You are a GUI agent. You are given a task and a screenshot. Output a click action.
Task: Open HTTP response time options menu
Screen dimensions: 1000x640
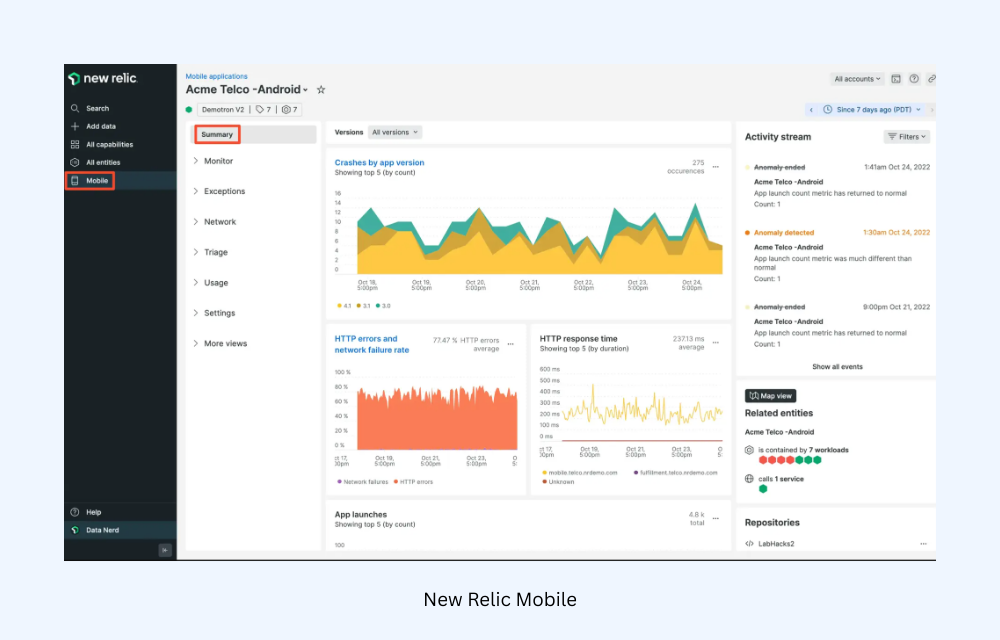tap(716, 343)
